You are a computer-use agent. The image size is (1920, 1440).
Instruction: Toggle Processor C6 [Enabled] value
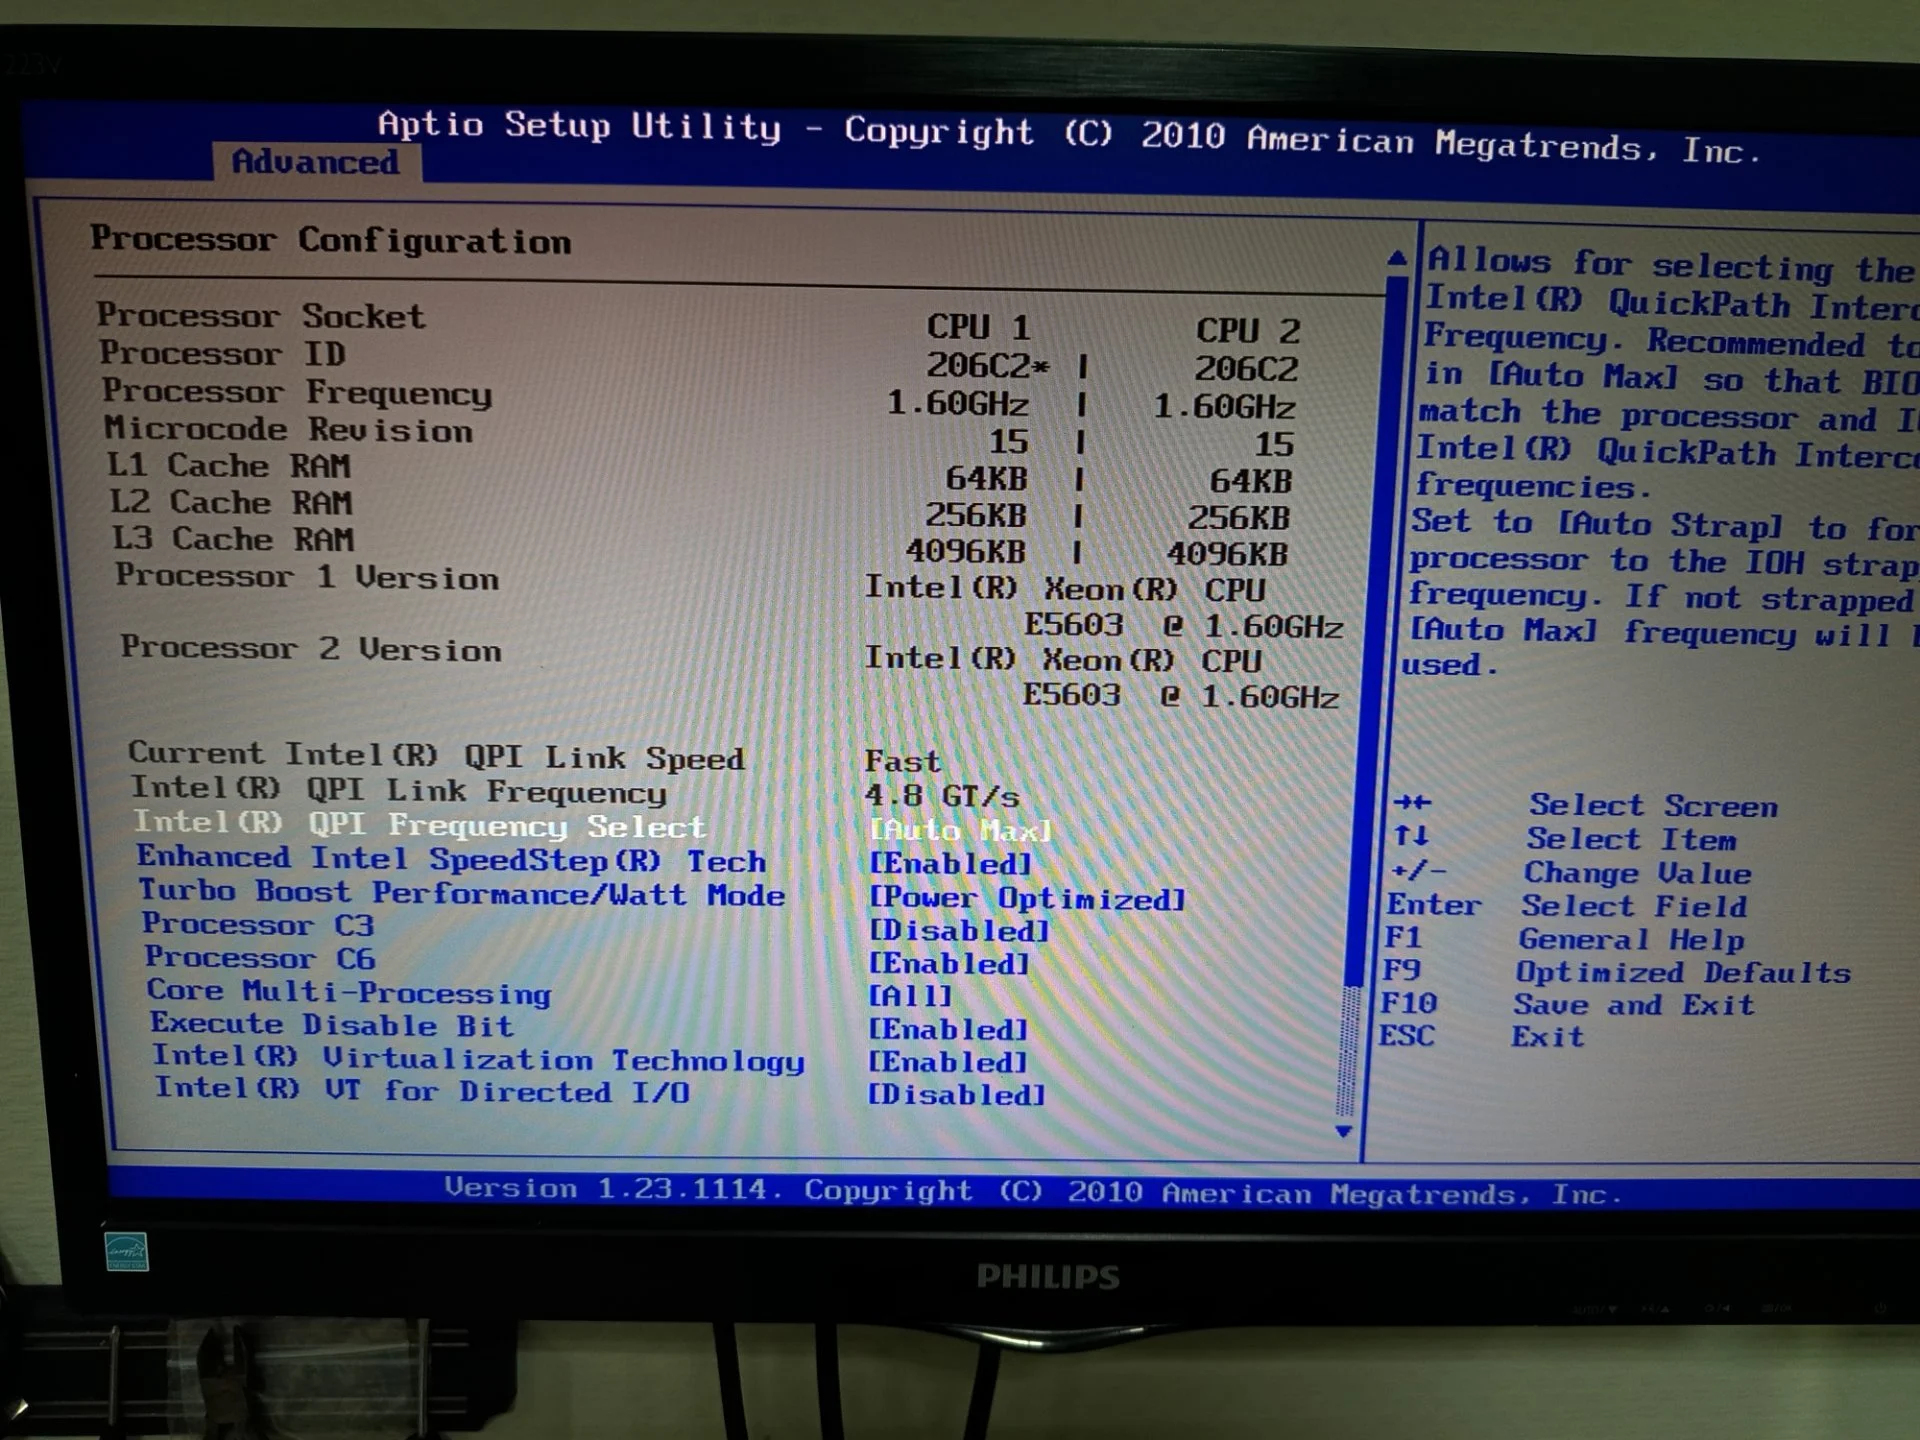click(x=948, y=963)
